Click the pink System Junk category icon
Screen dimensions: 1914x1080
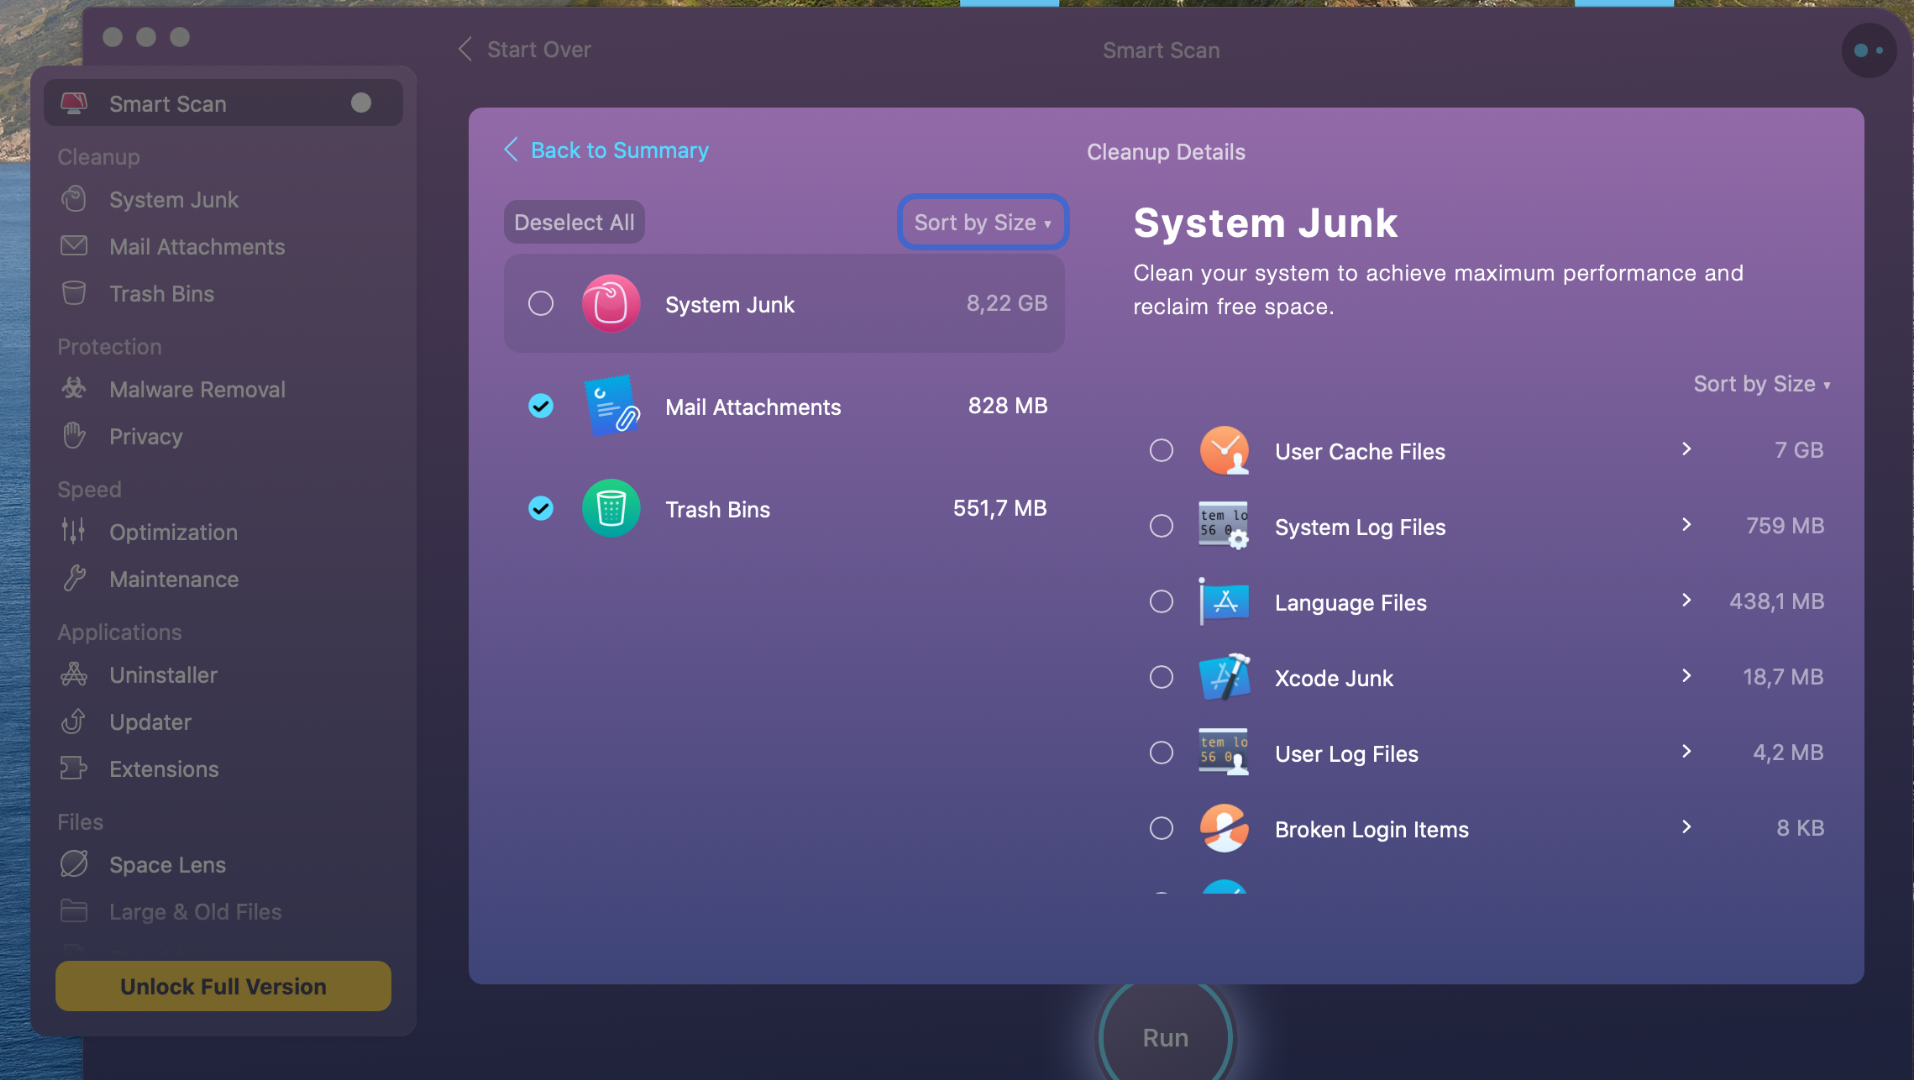611,303
